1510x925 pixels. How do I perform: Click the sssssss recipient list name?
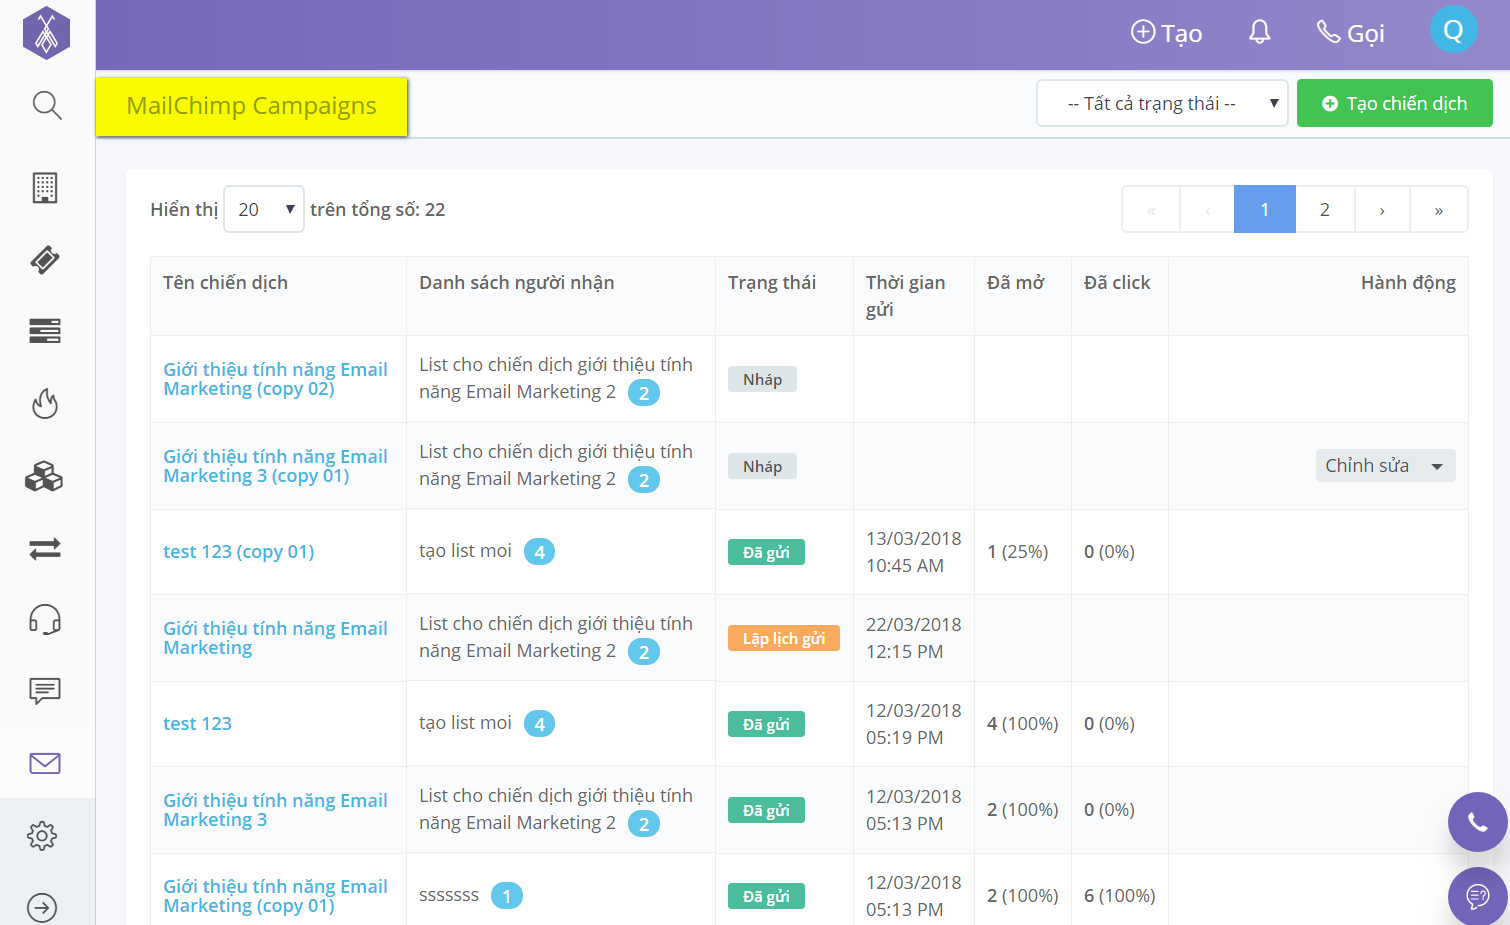pyautogui.click(x=449, y=895)
